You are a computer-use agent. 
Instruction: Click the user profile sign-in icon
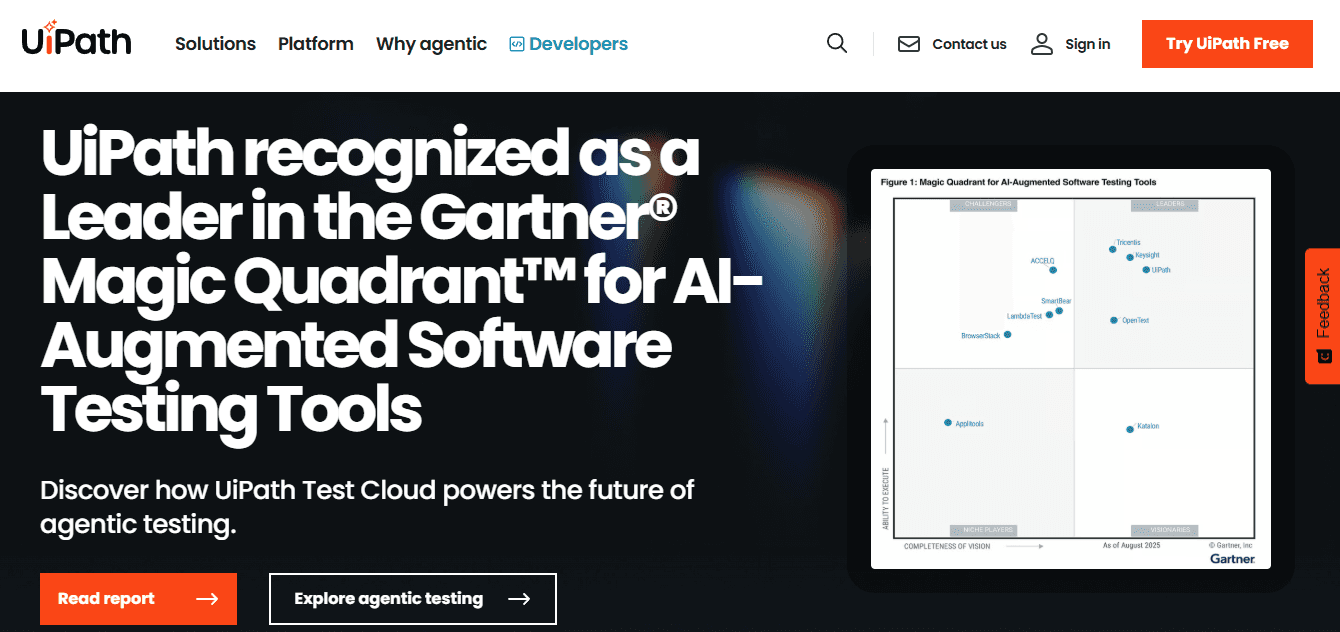pos(1043,43)
